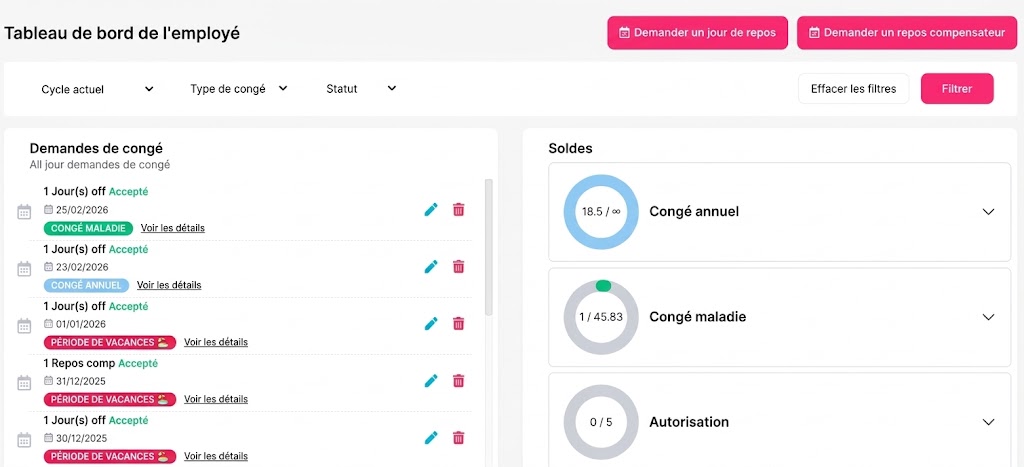1024x467 pixels.
Task: Click Effacer les filtres button
Action: tap(854, 89)
